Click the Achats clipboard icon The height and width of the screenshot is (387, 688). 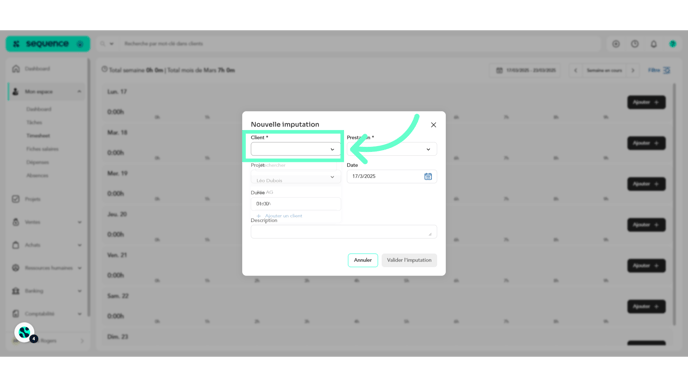point(16,245)
